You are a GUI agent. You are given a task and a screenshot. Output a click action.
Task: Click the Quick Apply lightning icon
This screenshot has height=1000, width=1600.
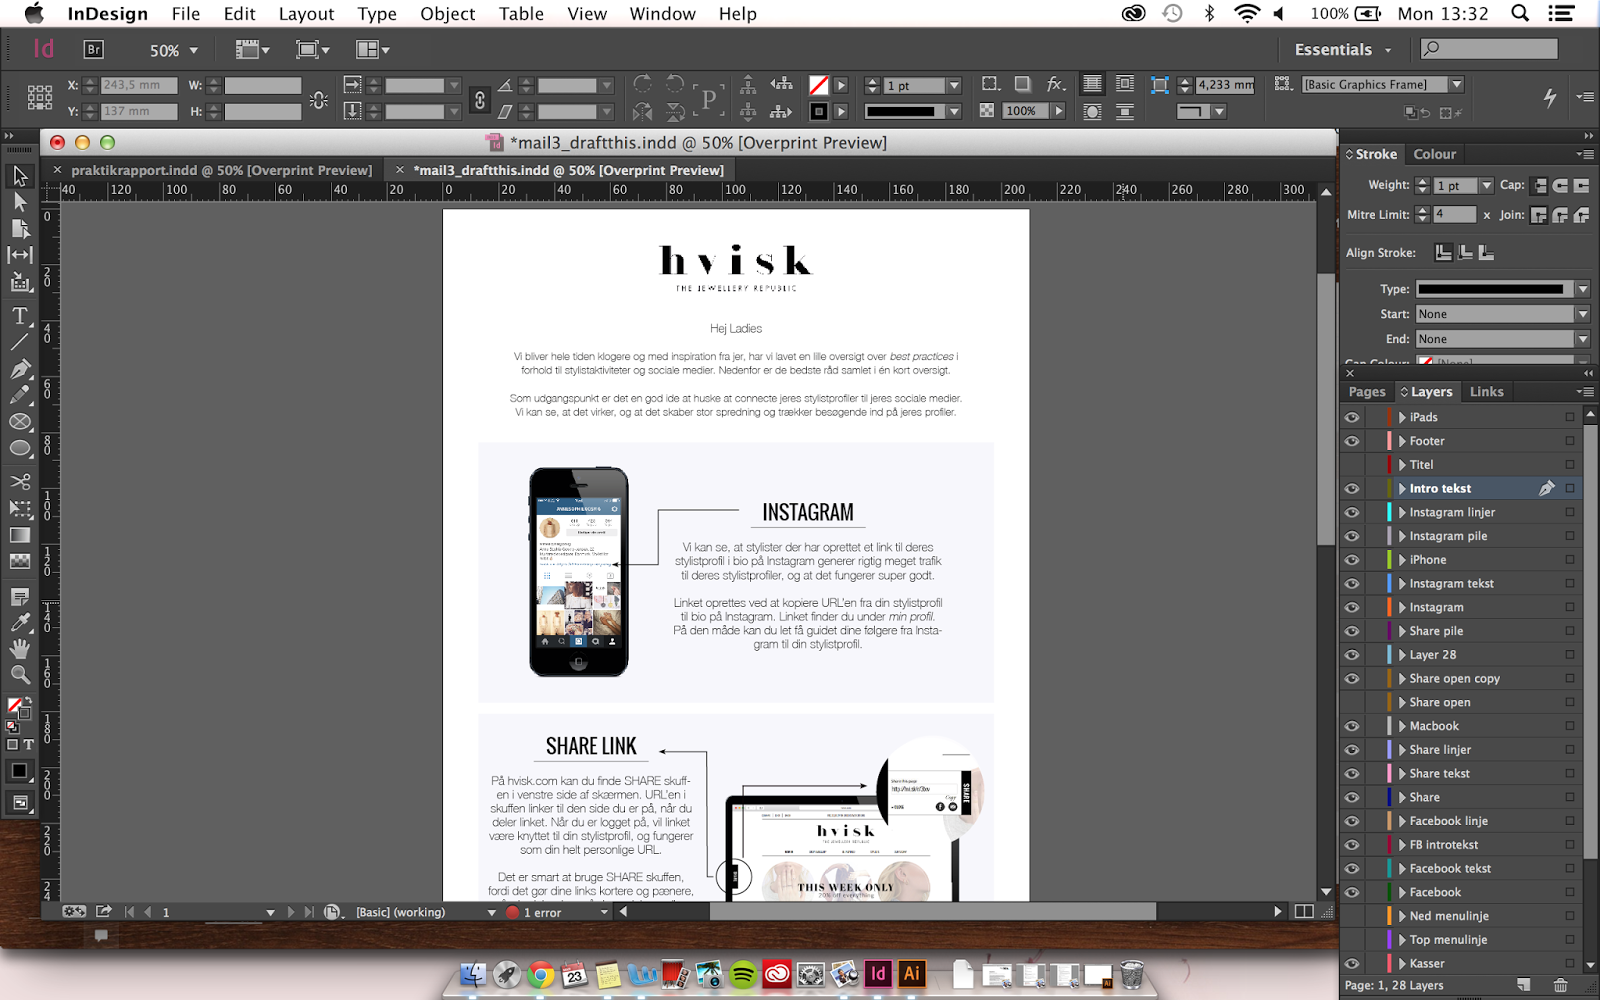1550,97
